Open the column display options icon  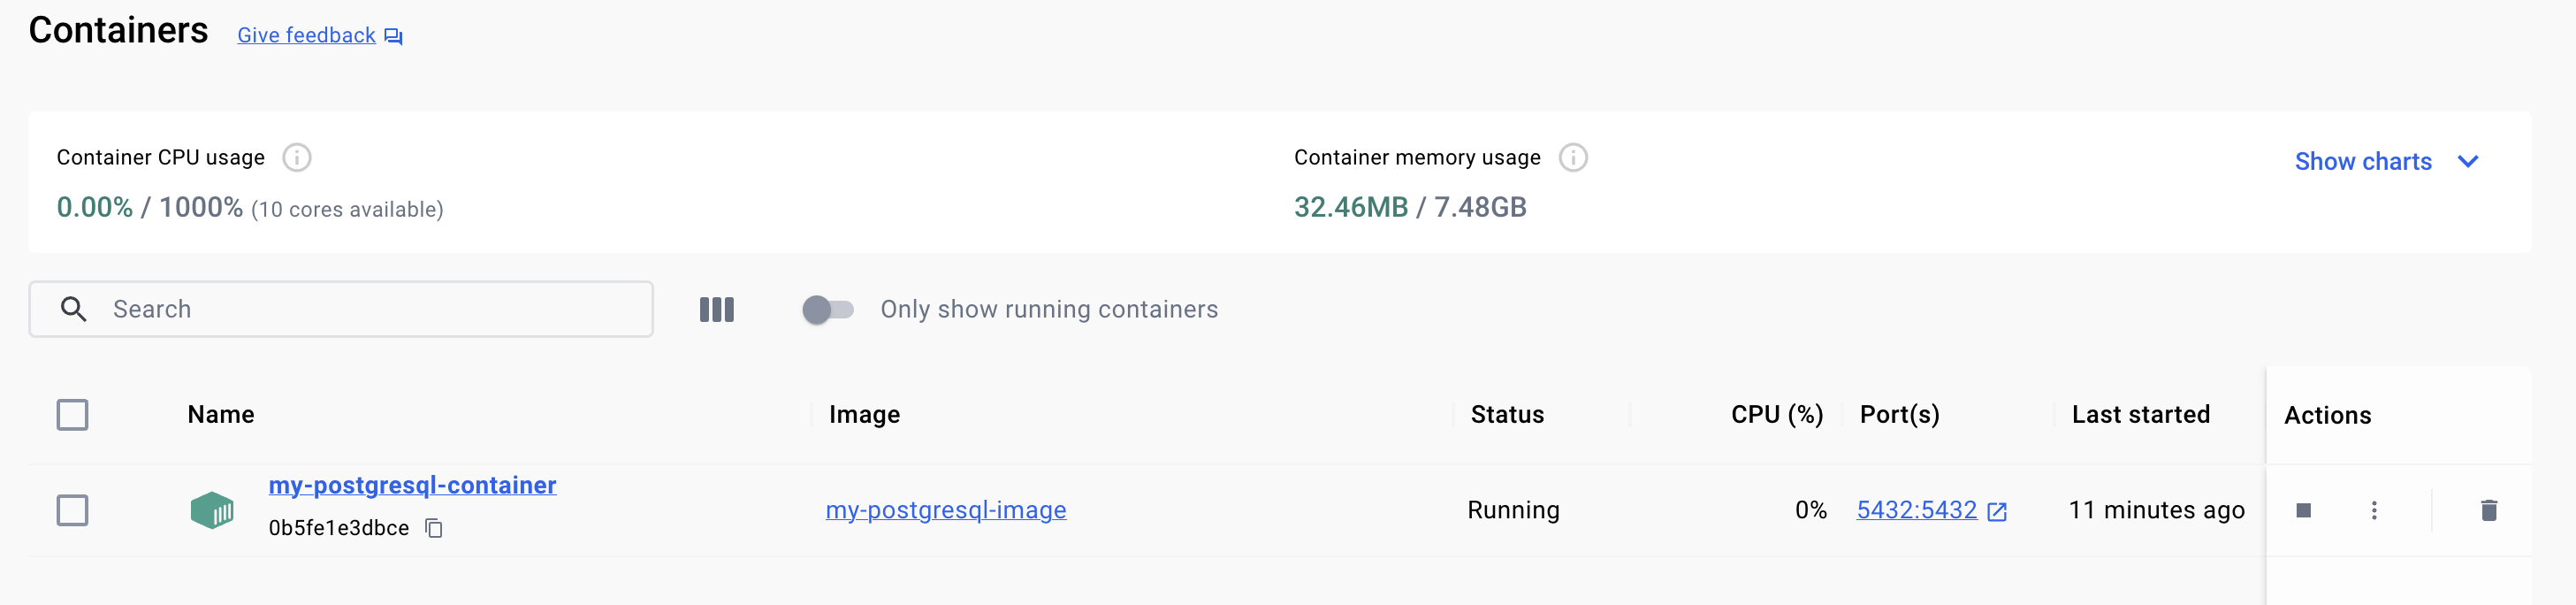tap(716, 310)
